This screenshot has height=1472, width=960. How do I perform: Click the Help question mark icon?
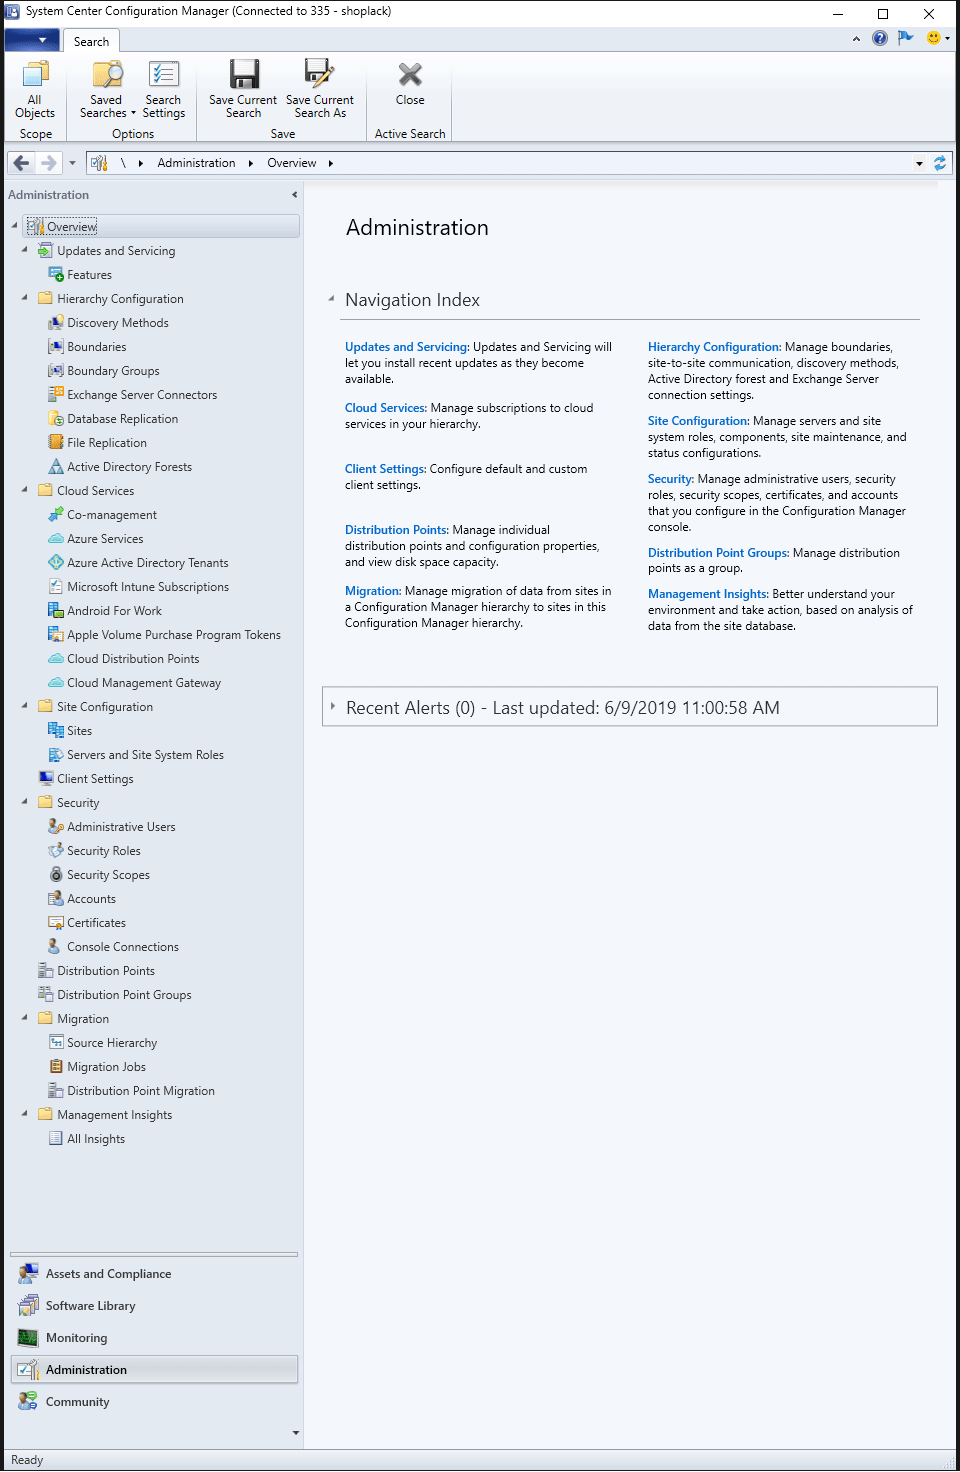(x=880, y=38)
